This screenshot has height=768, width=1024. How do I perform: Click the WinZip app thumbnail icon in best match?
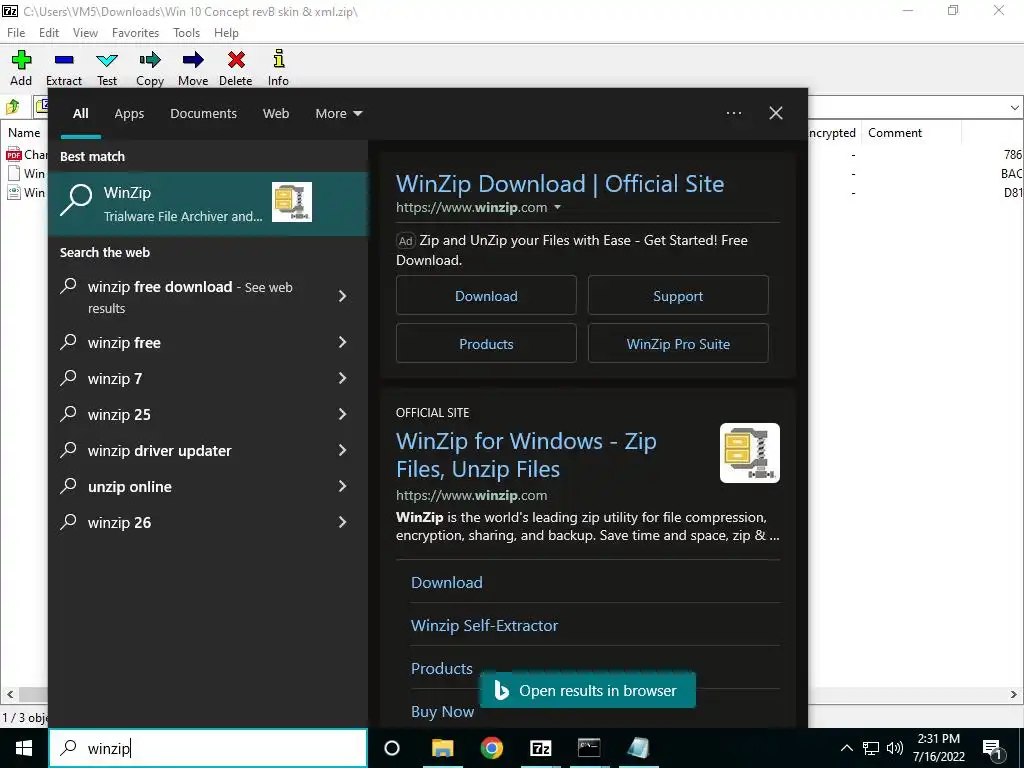point(292,202)
